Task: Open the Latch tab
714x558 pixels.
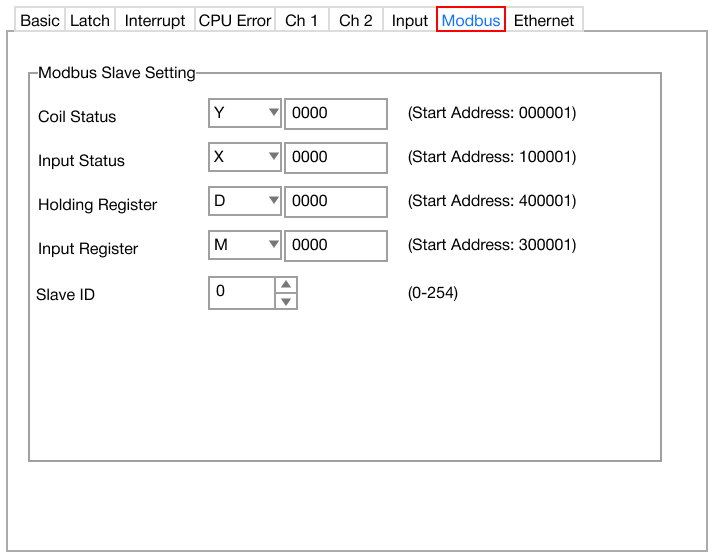Action: click(90, 20)
